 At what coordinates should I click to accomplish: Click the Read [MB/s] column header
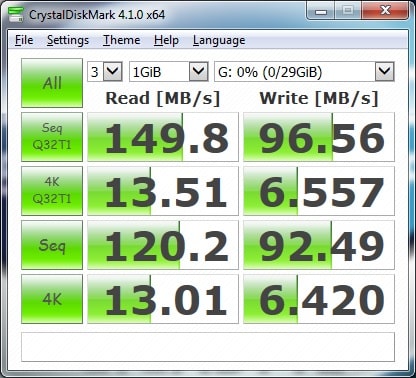[x=163, y=98]
